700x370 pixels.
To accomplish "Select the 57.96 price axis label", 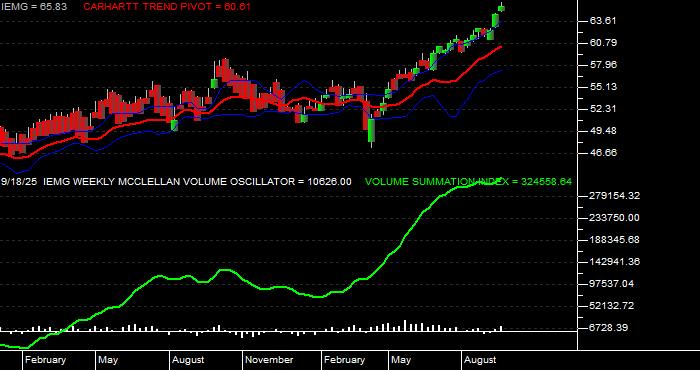I will (x=602, y=65).
